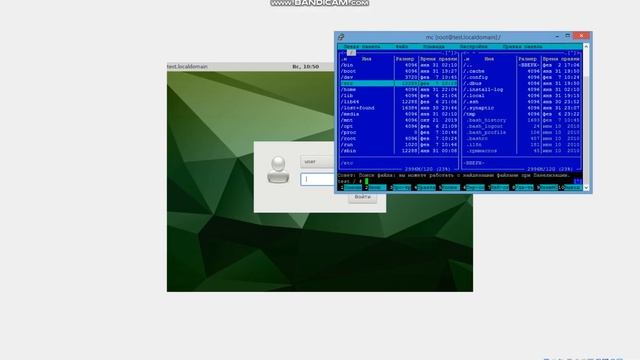This screenshot has width=640, height=360.
Task: Select highlighted /etc row in left panel
Action: tap(398, 83)
